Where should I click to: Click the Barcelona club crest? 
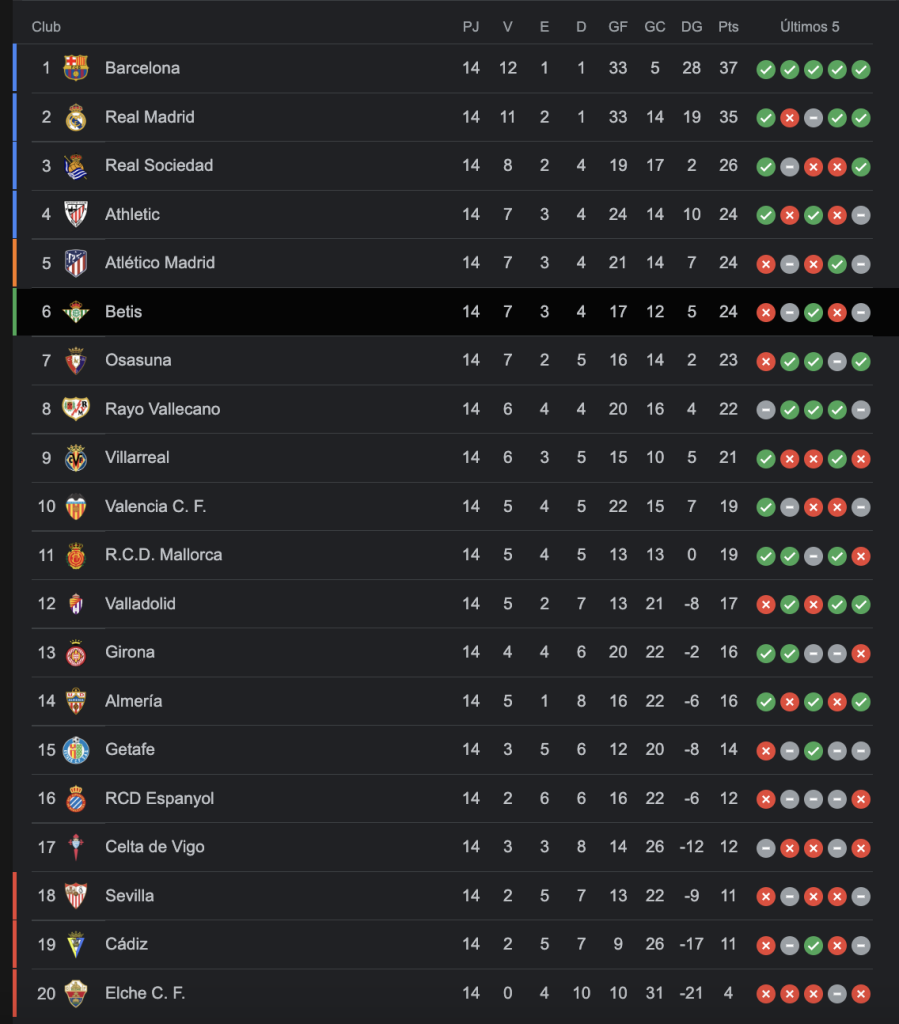tap(76, 68)
